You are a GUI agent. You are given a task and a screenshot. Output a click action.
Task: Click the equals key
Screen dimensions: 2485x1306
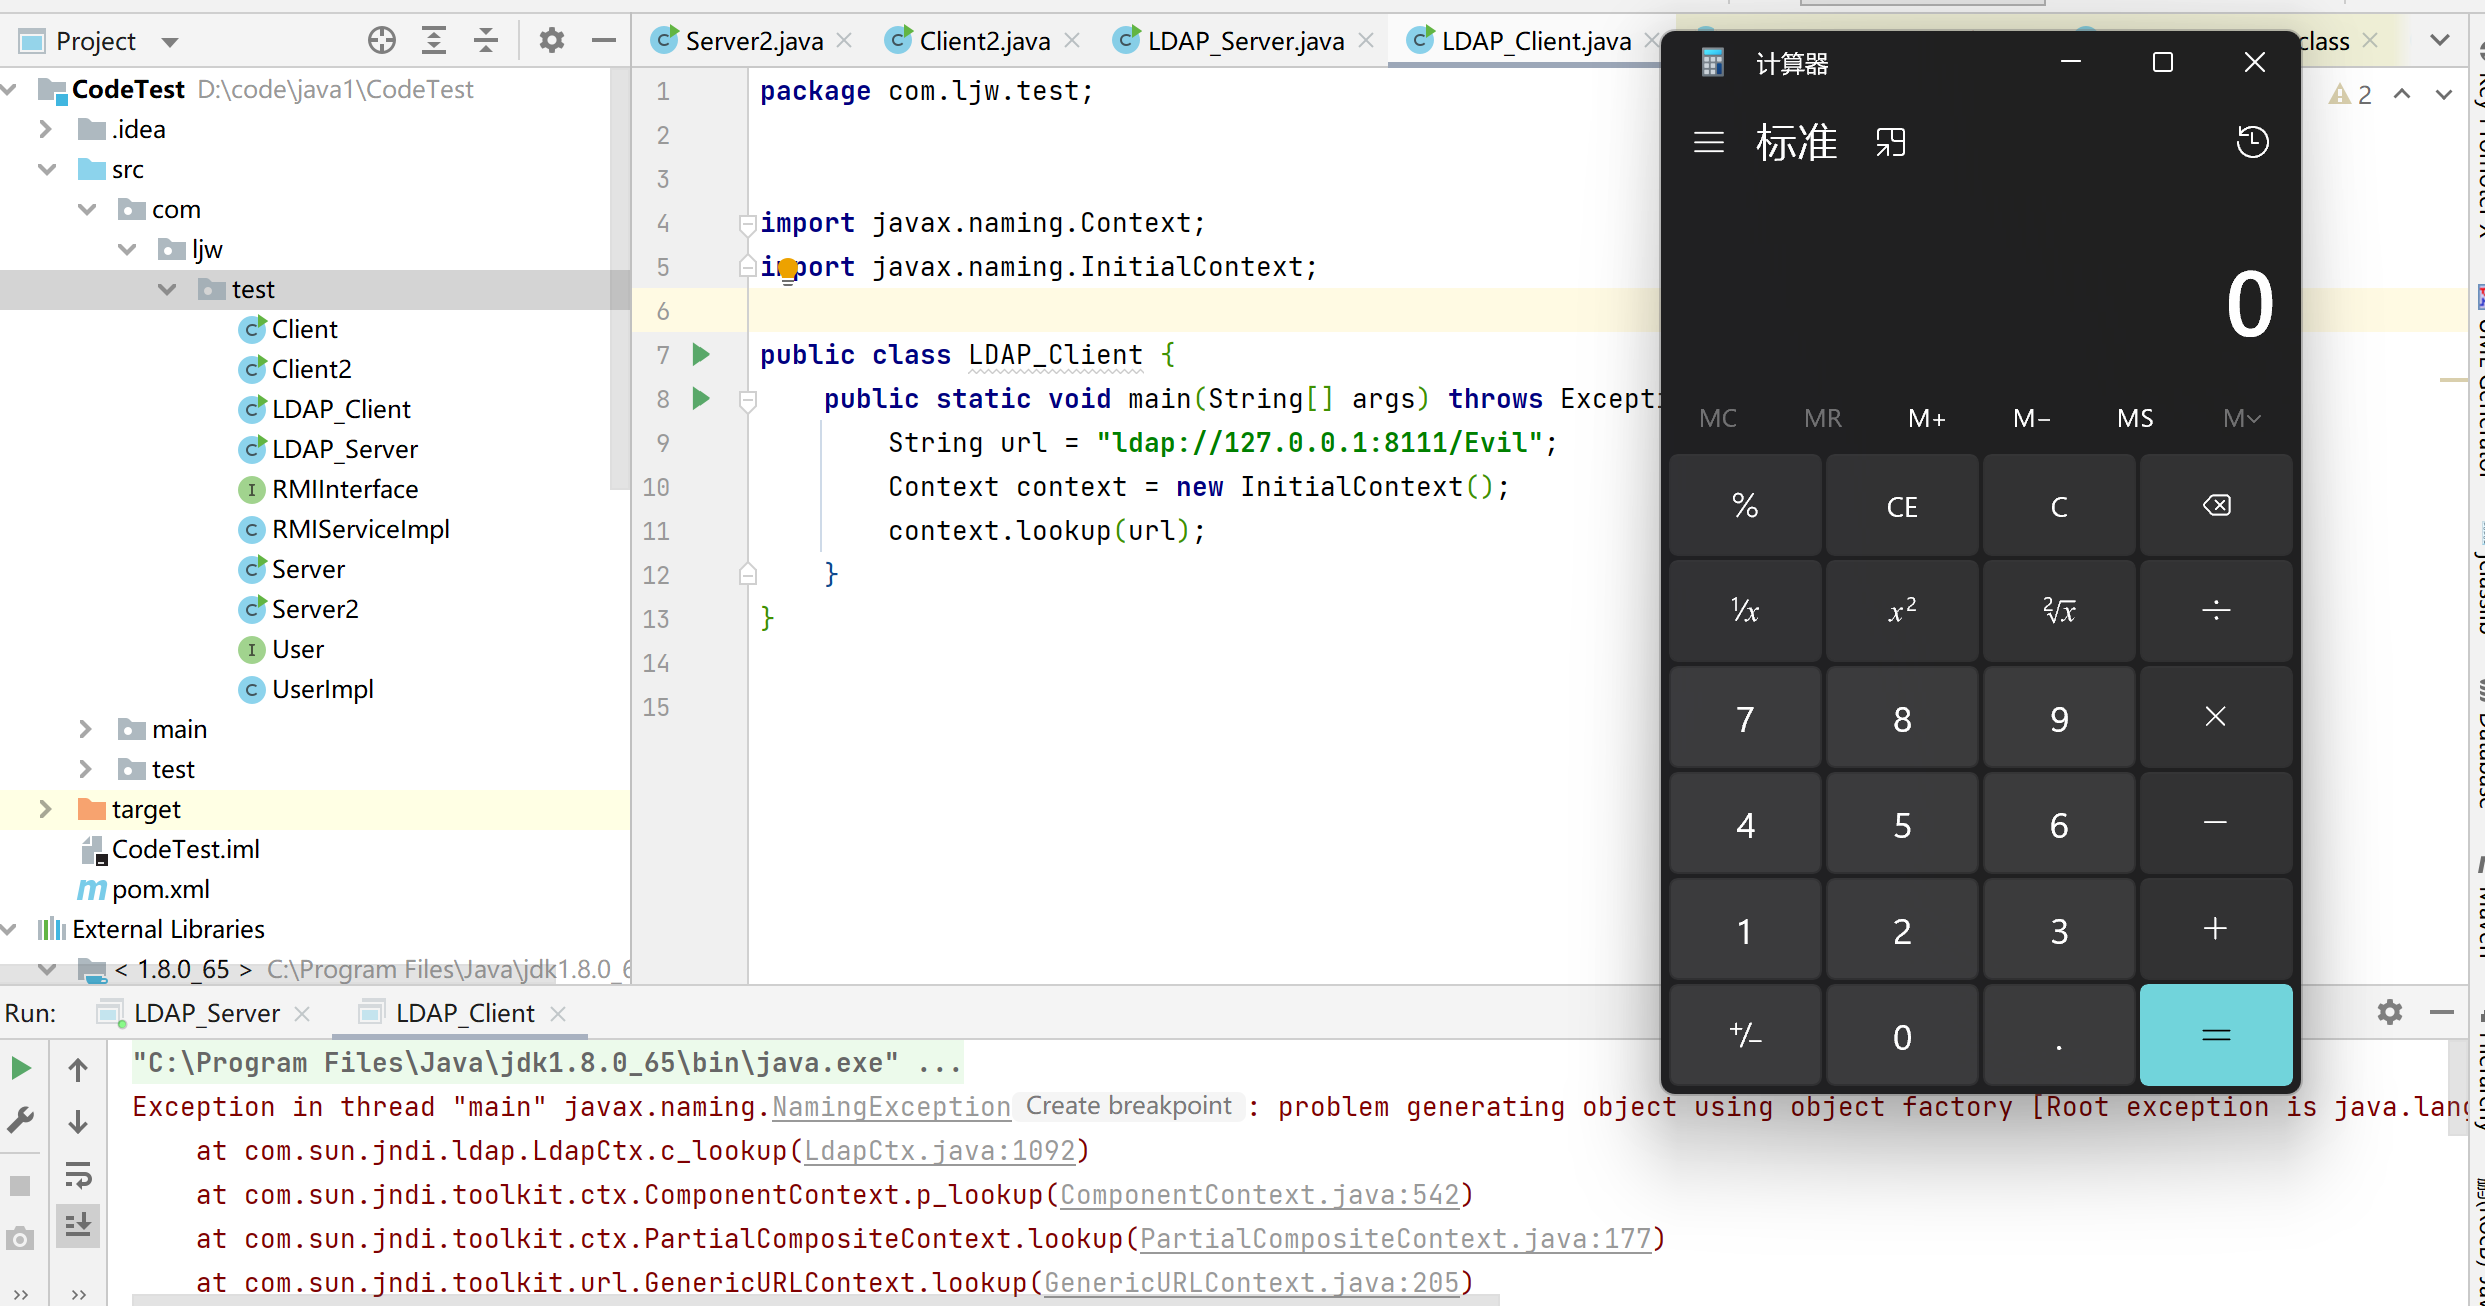(2216, 1035)
